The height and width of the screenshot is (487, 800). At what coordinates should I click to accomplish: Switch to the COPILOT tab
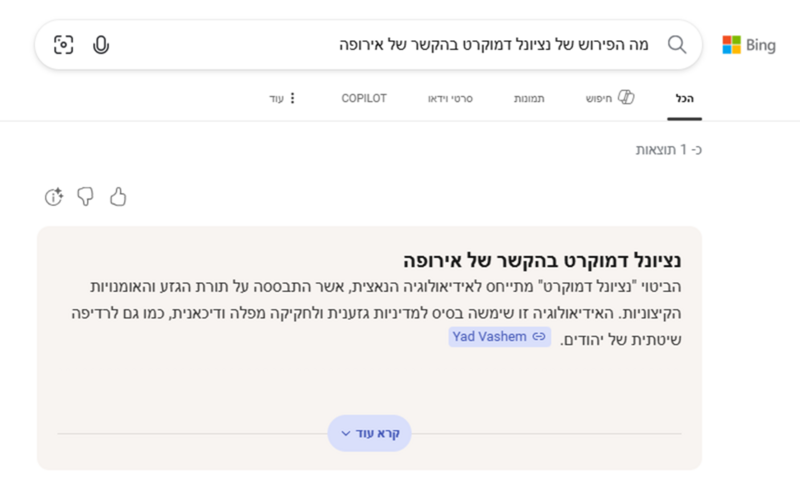click(364, 98)
